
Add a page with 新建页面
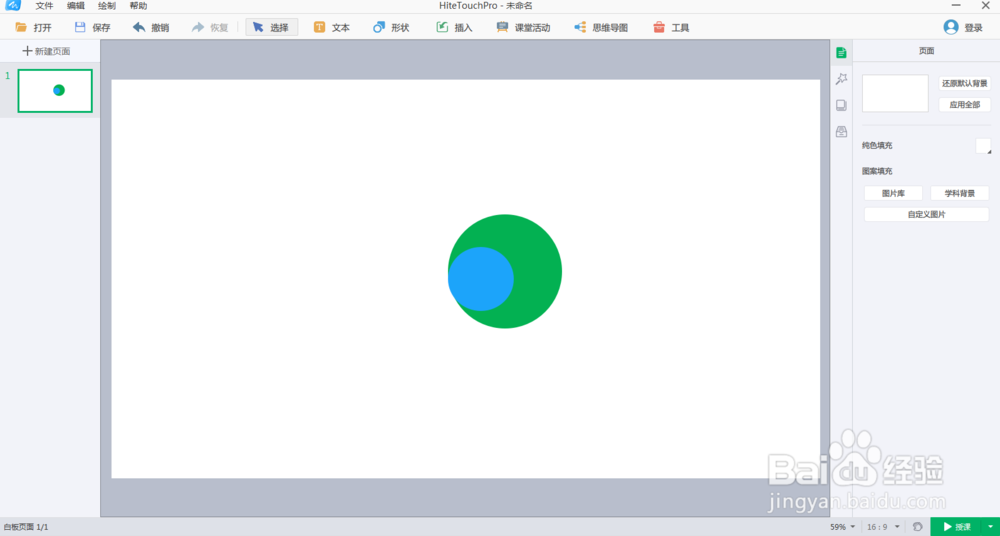click(46, 51)
